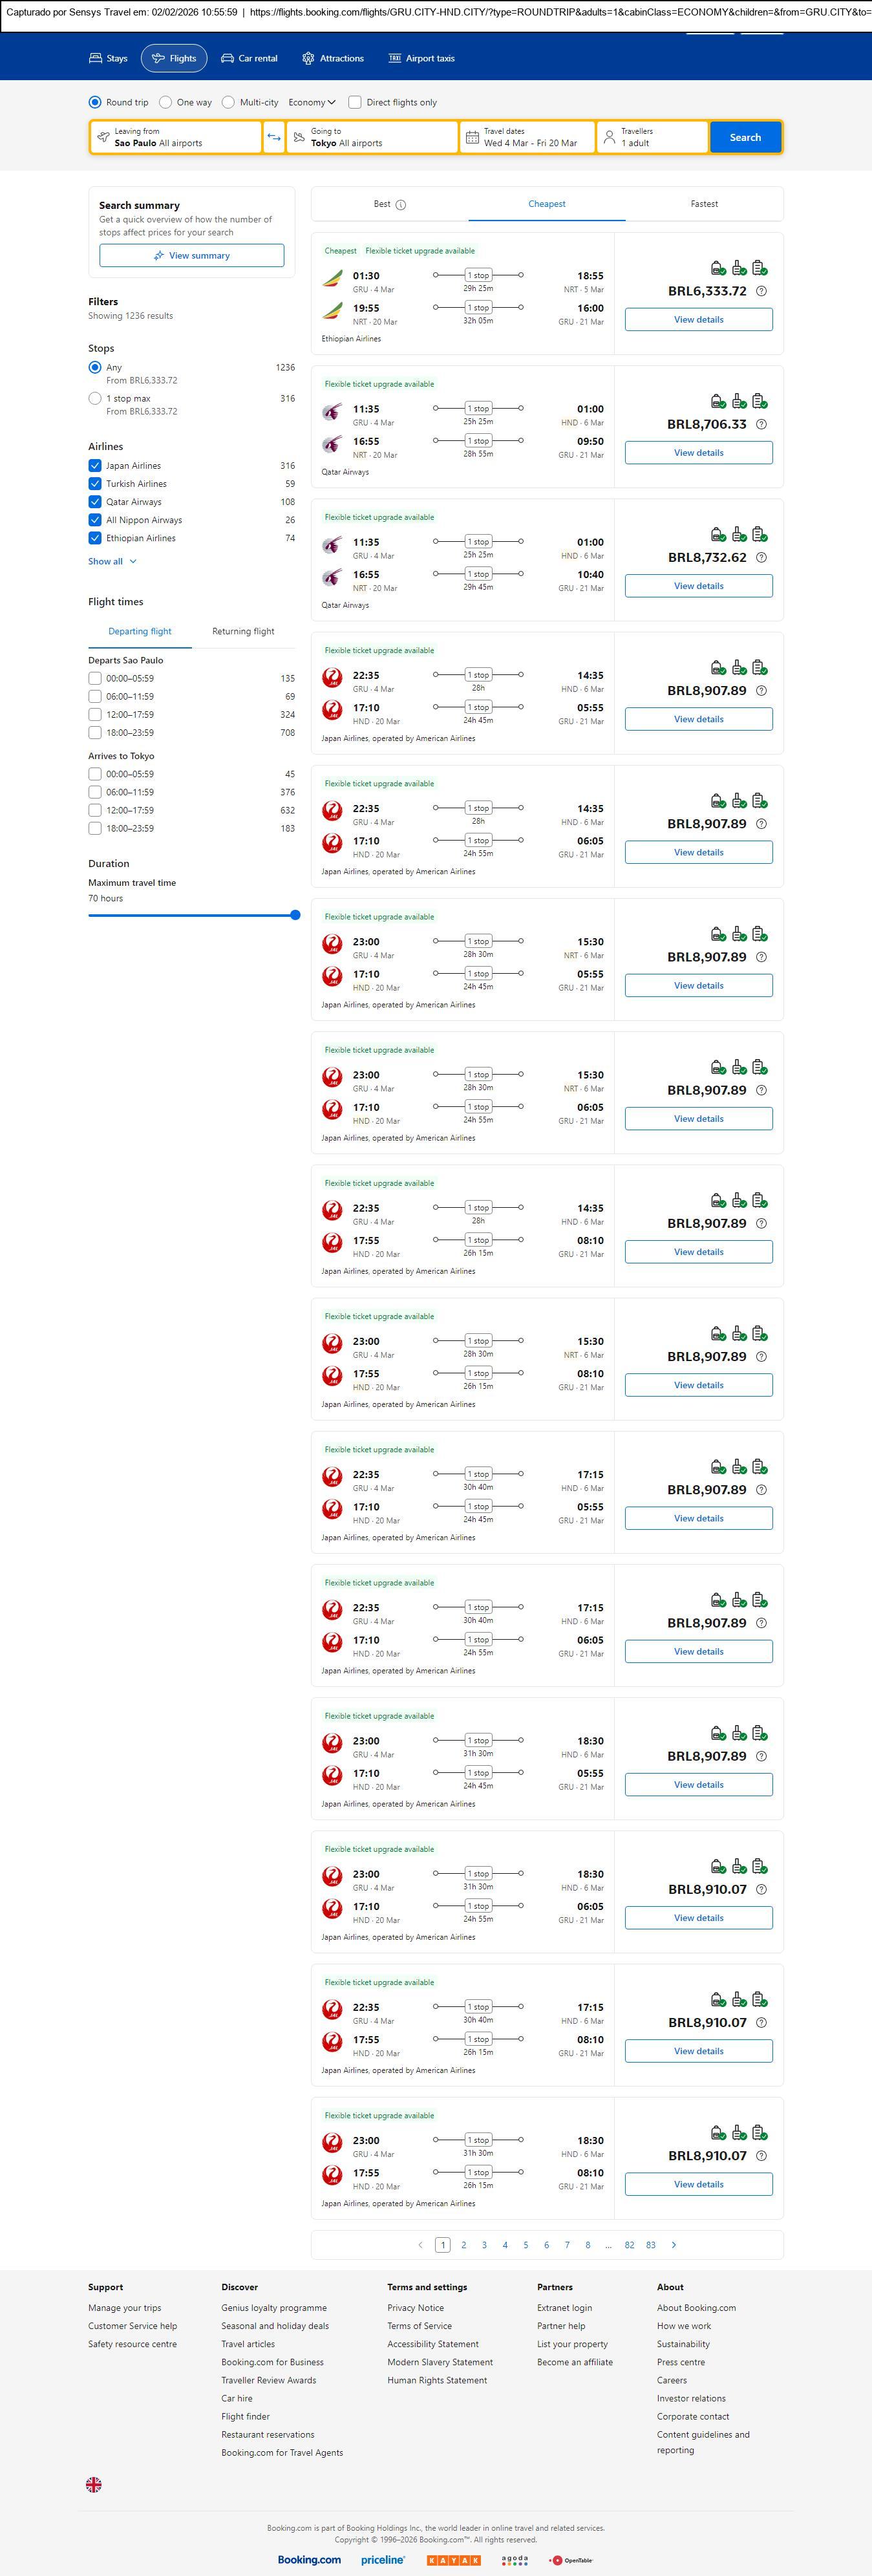
Task: Switch to the Returning flight tab
Action: [243, 631]
